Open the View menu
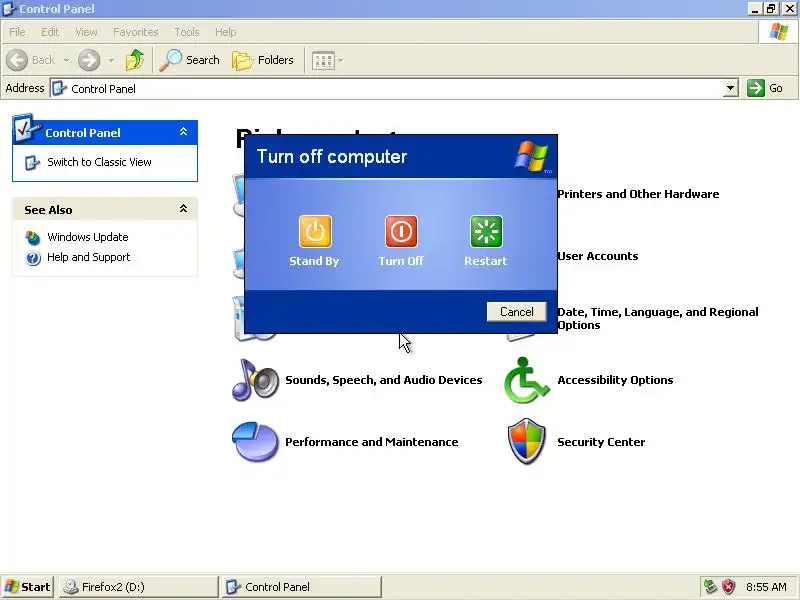Image resolution: width=800 pixels, height=600 pixels. coord(86,32)
